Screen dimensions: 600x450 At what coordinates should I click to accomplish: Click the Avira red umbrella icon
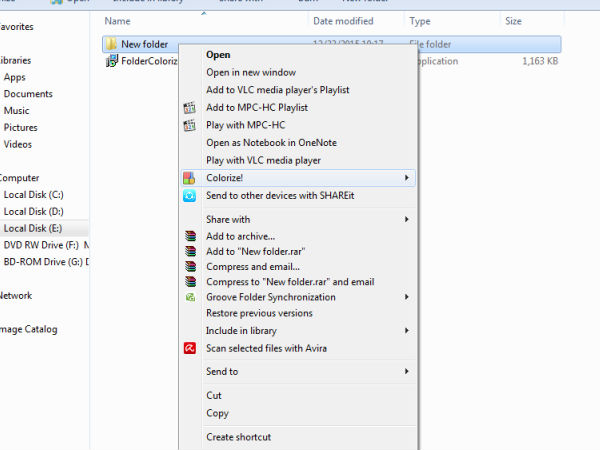coord(189,348)
